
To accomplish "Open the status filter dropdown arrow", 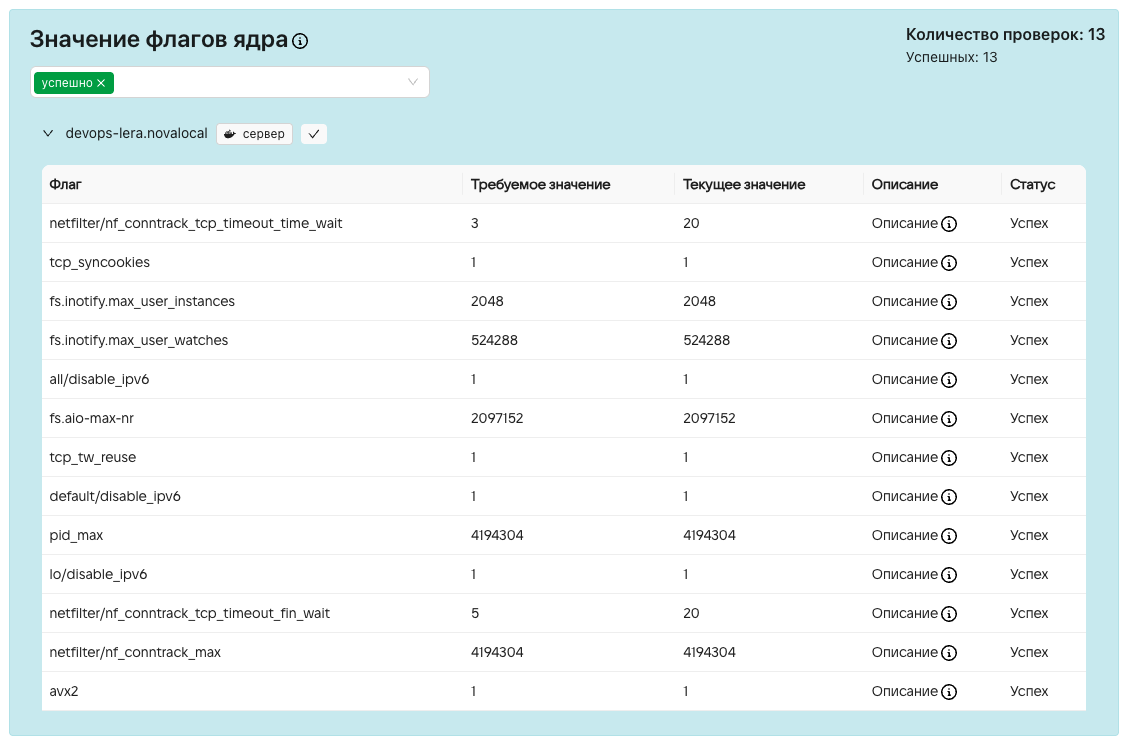I will tap(413, 82).
